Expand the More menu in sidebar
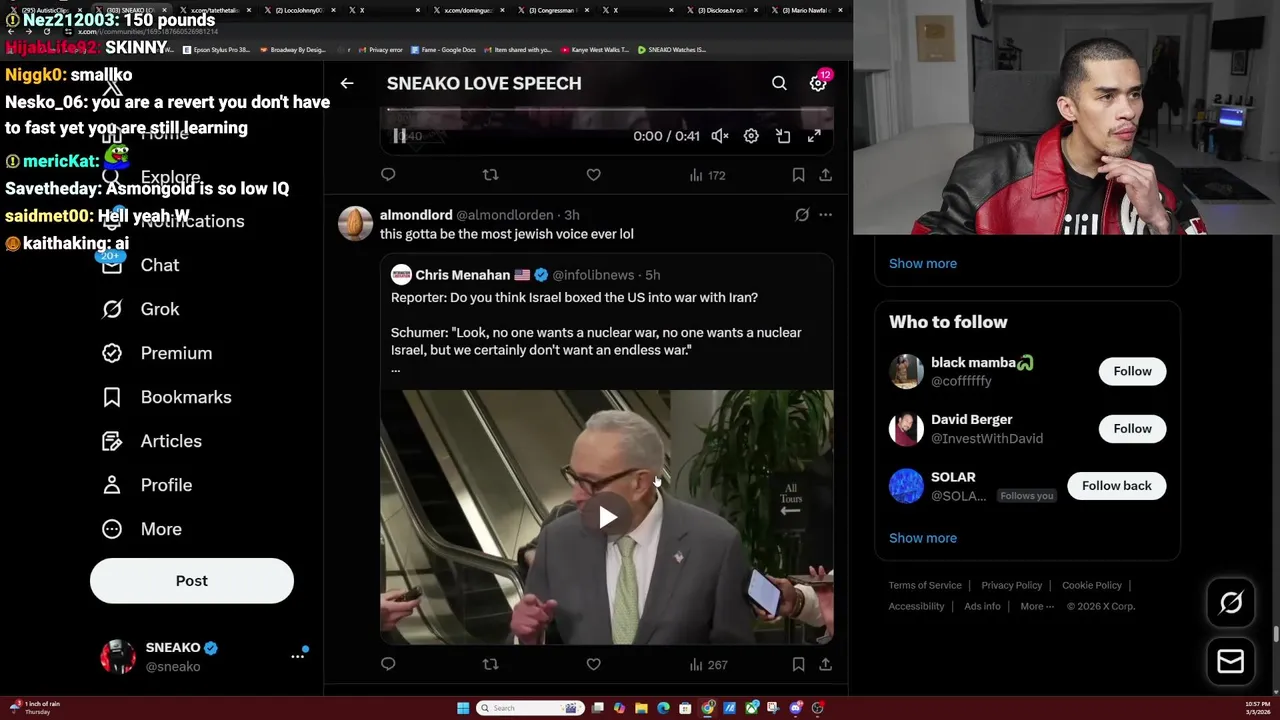 pyautogui.click(x=142, y=529)
